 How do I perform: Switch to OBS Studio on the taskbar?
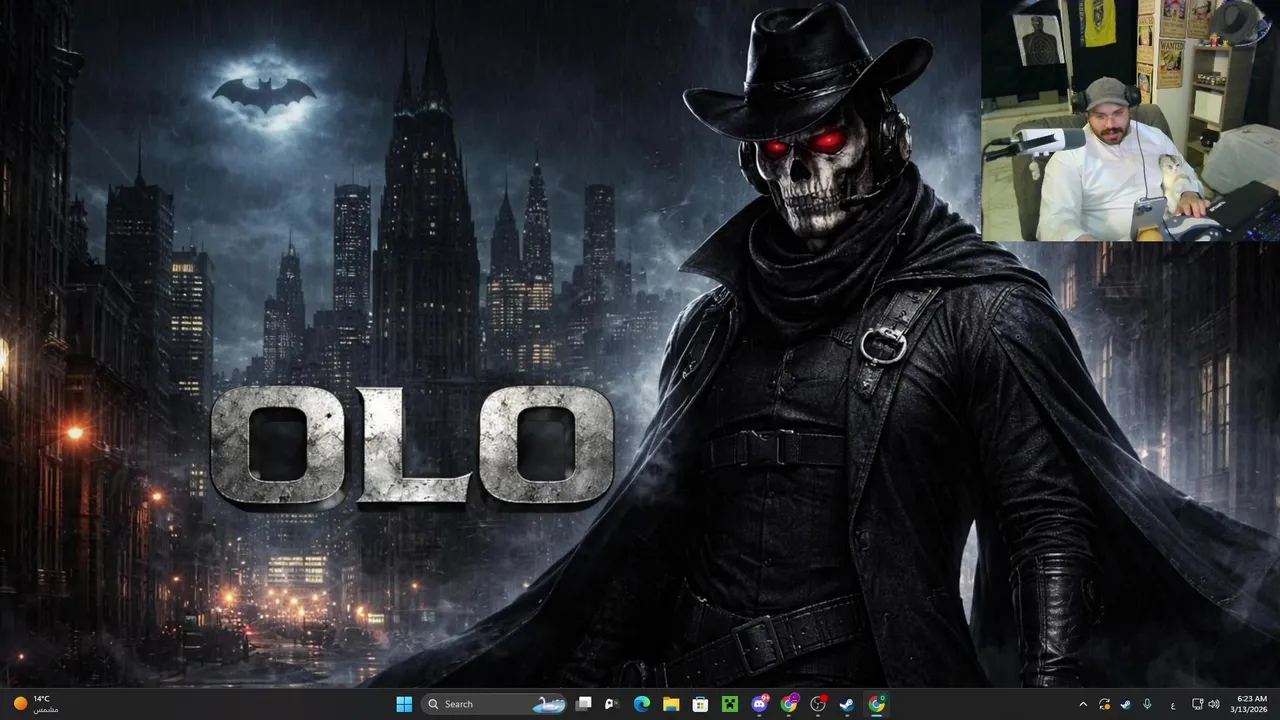click(818, 704)
